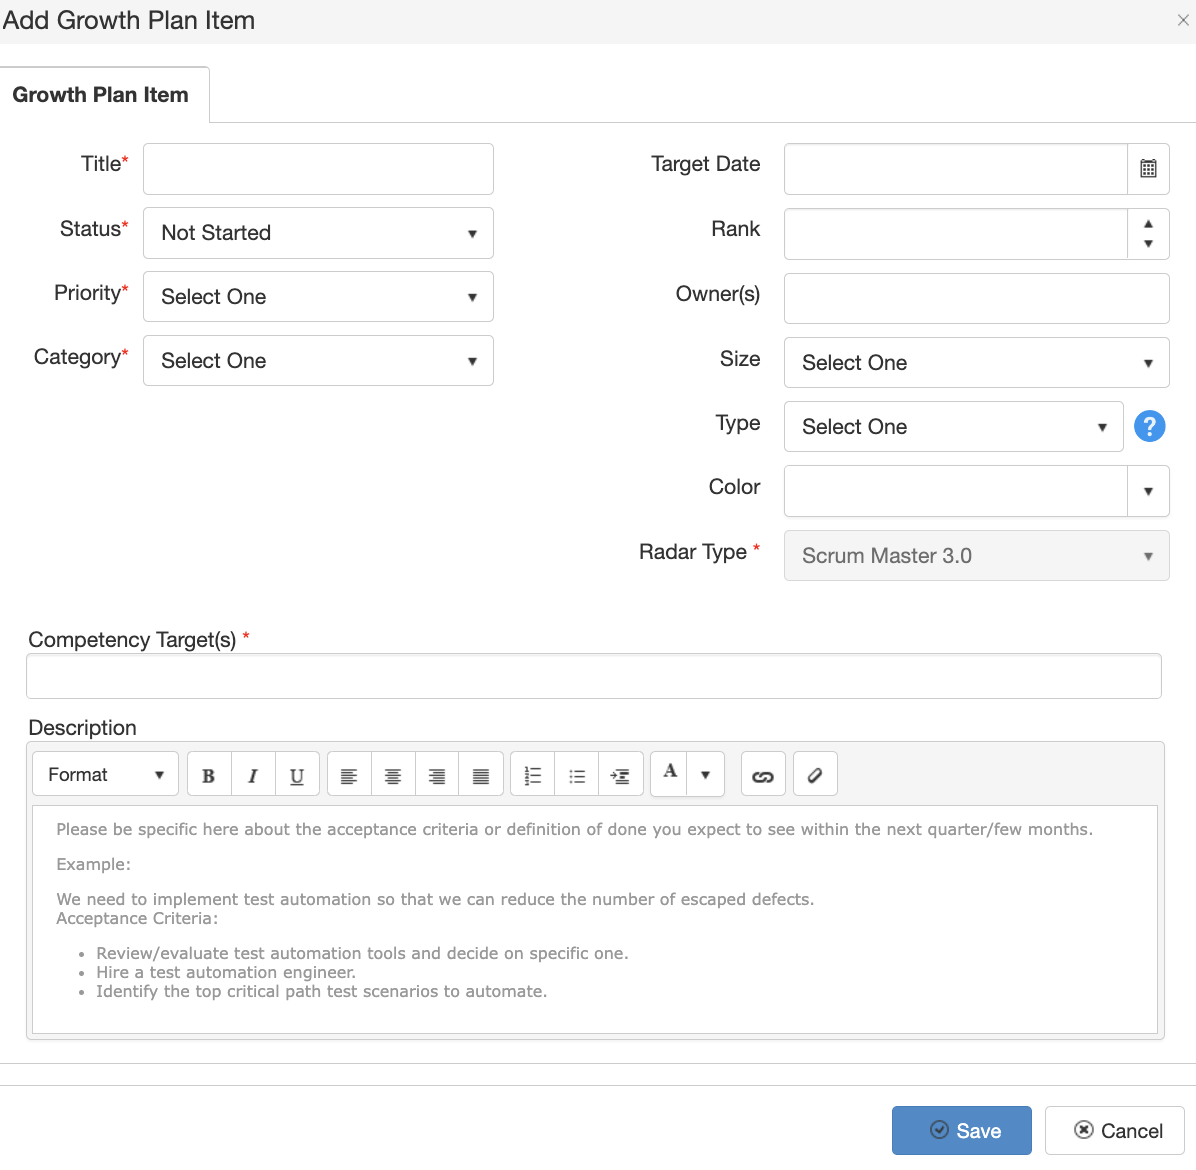Toggle bold formatting in Description
This screenshot has height=1170, width=1196.
pos(208,776)
